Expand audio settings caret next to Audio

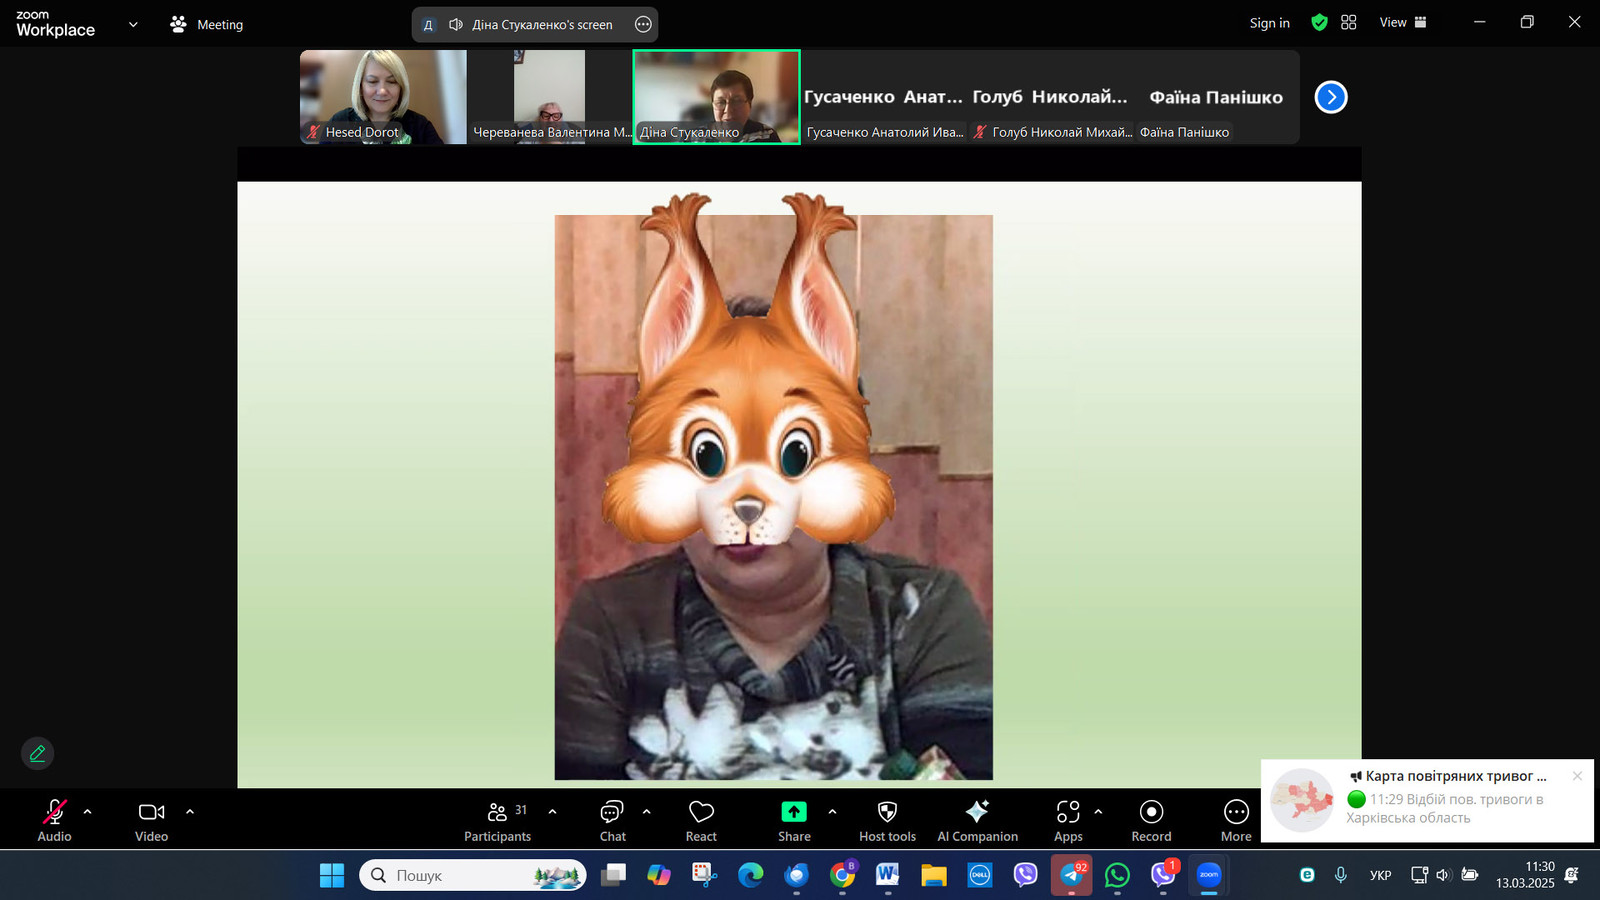click(x=88, y=812)
